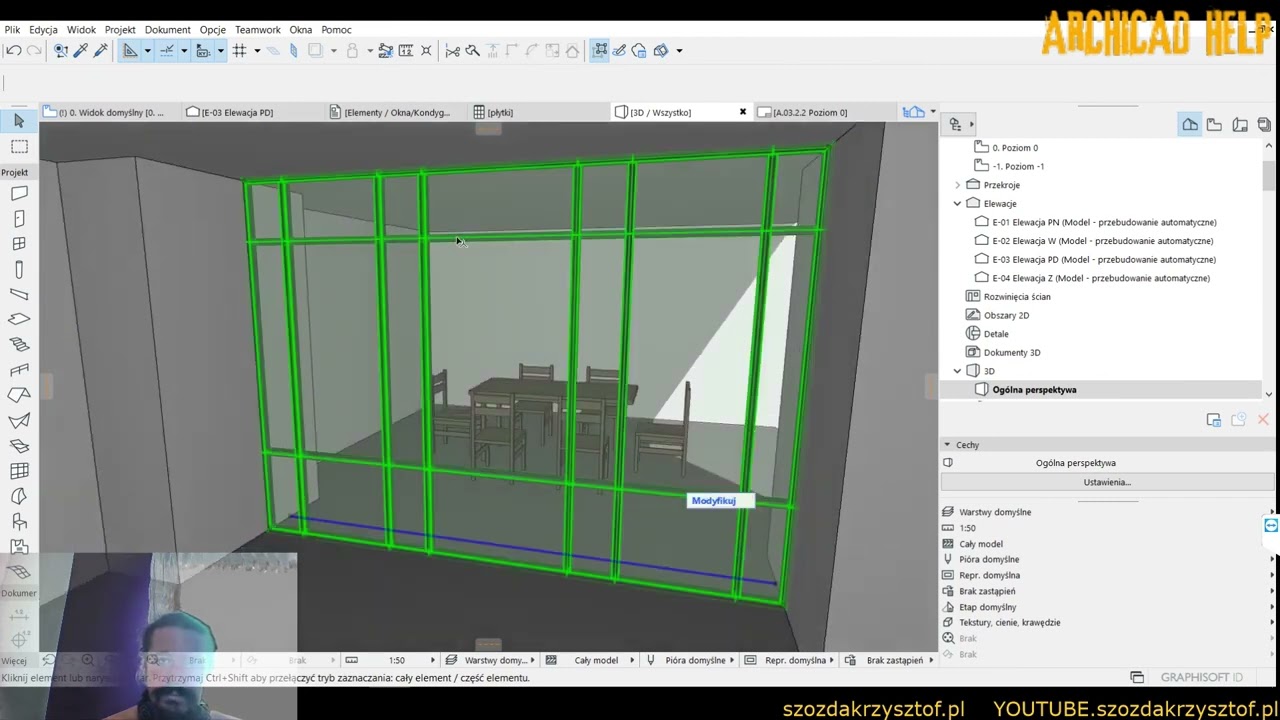Click the Find and Select icon

point(61,51)
